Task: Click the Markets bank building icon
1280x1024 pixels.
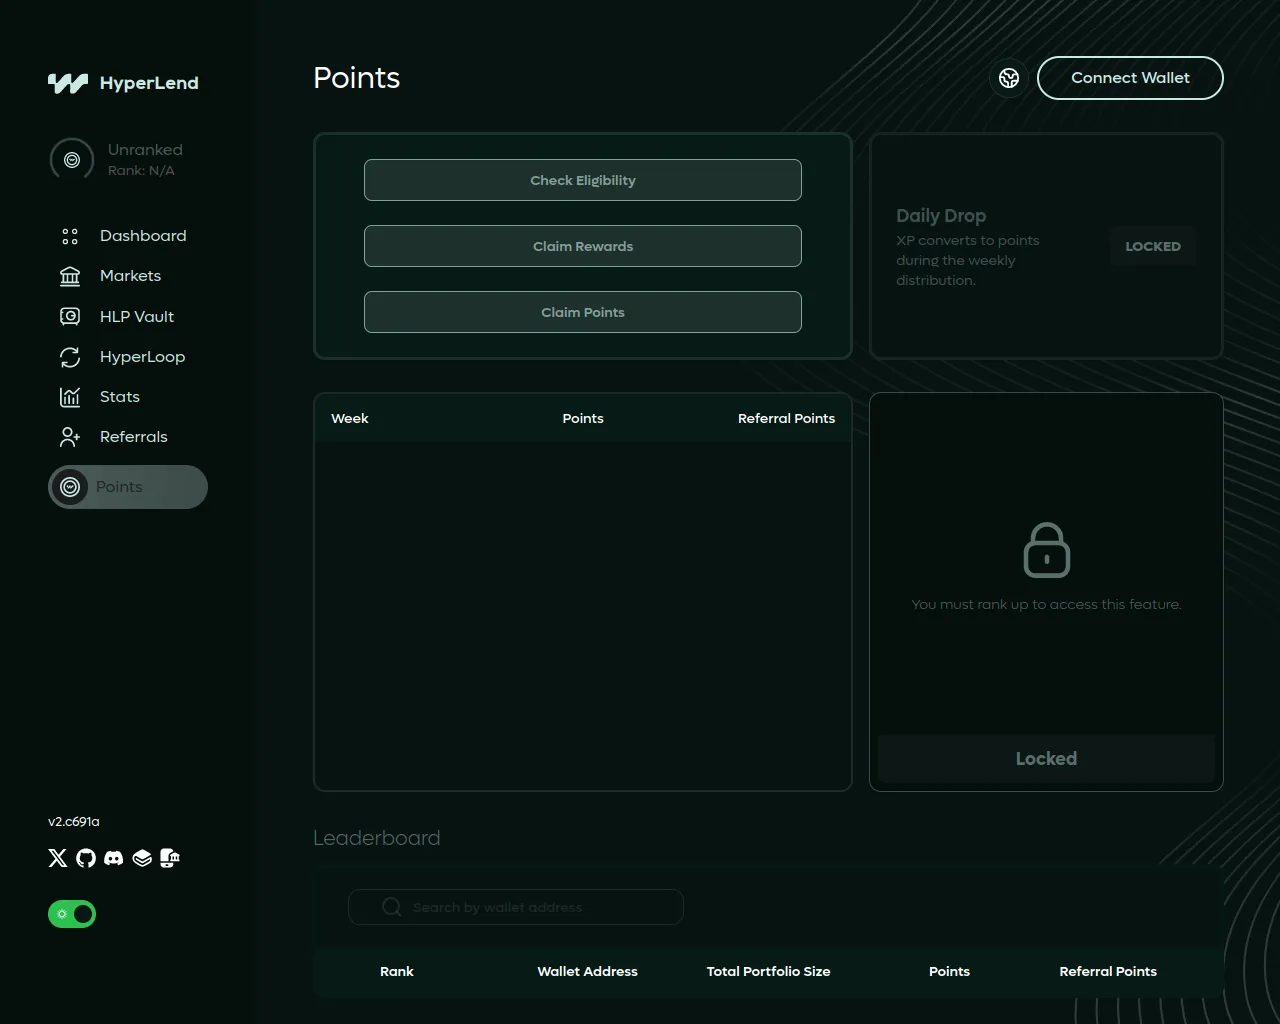Action: (x=70, y=276)
